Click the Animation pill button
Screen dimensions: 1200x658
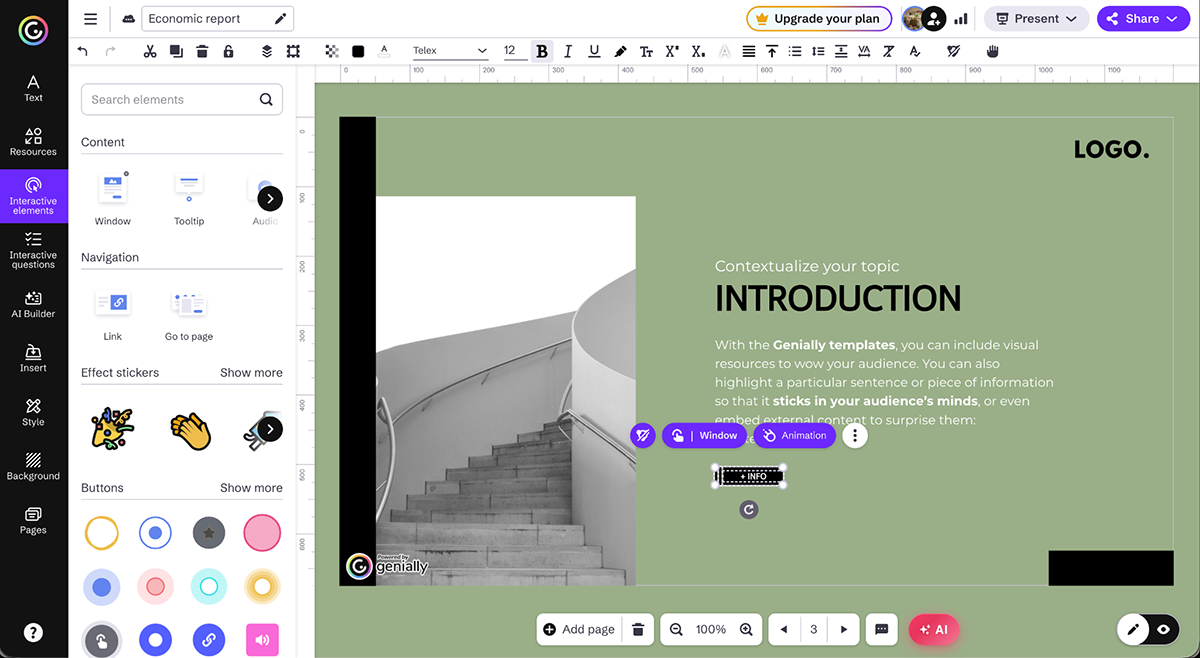point(794,435)
